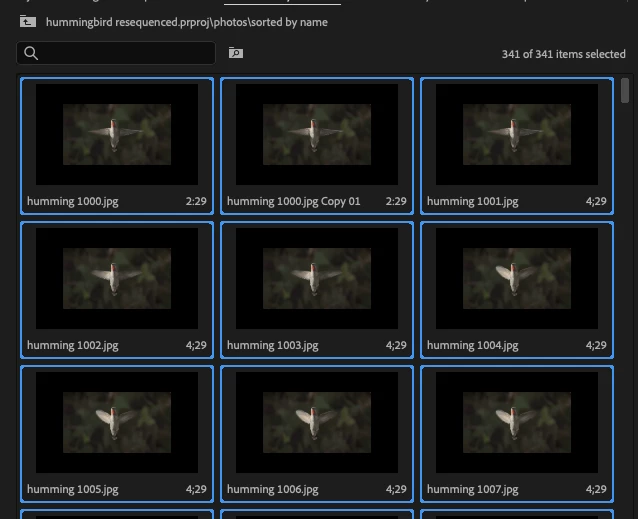Image resolution: width=638 pixels, height=519 pixels.
Task: Focus the bin search field
Action: click(x=116, y=53)
